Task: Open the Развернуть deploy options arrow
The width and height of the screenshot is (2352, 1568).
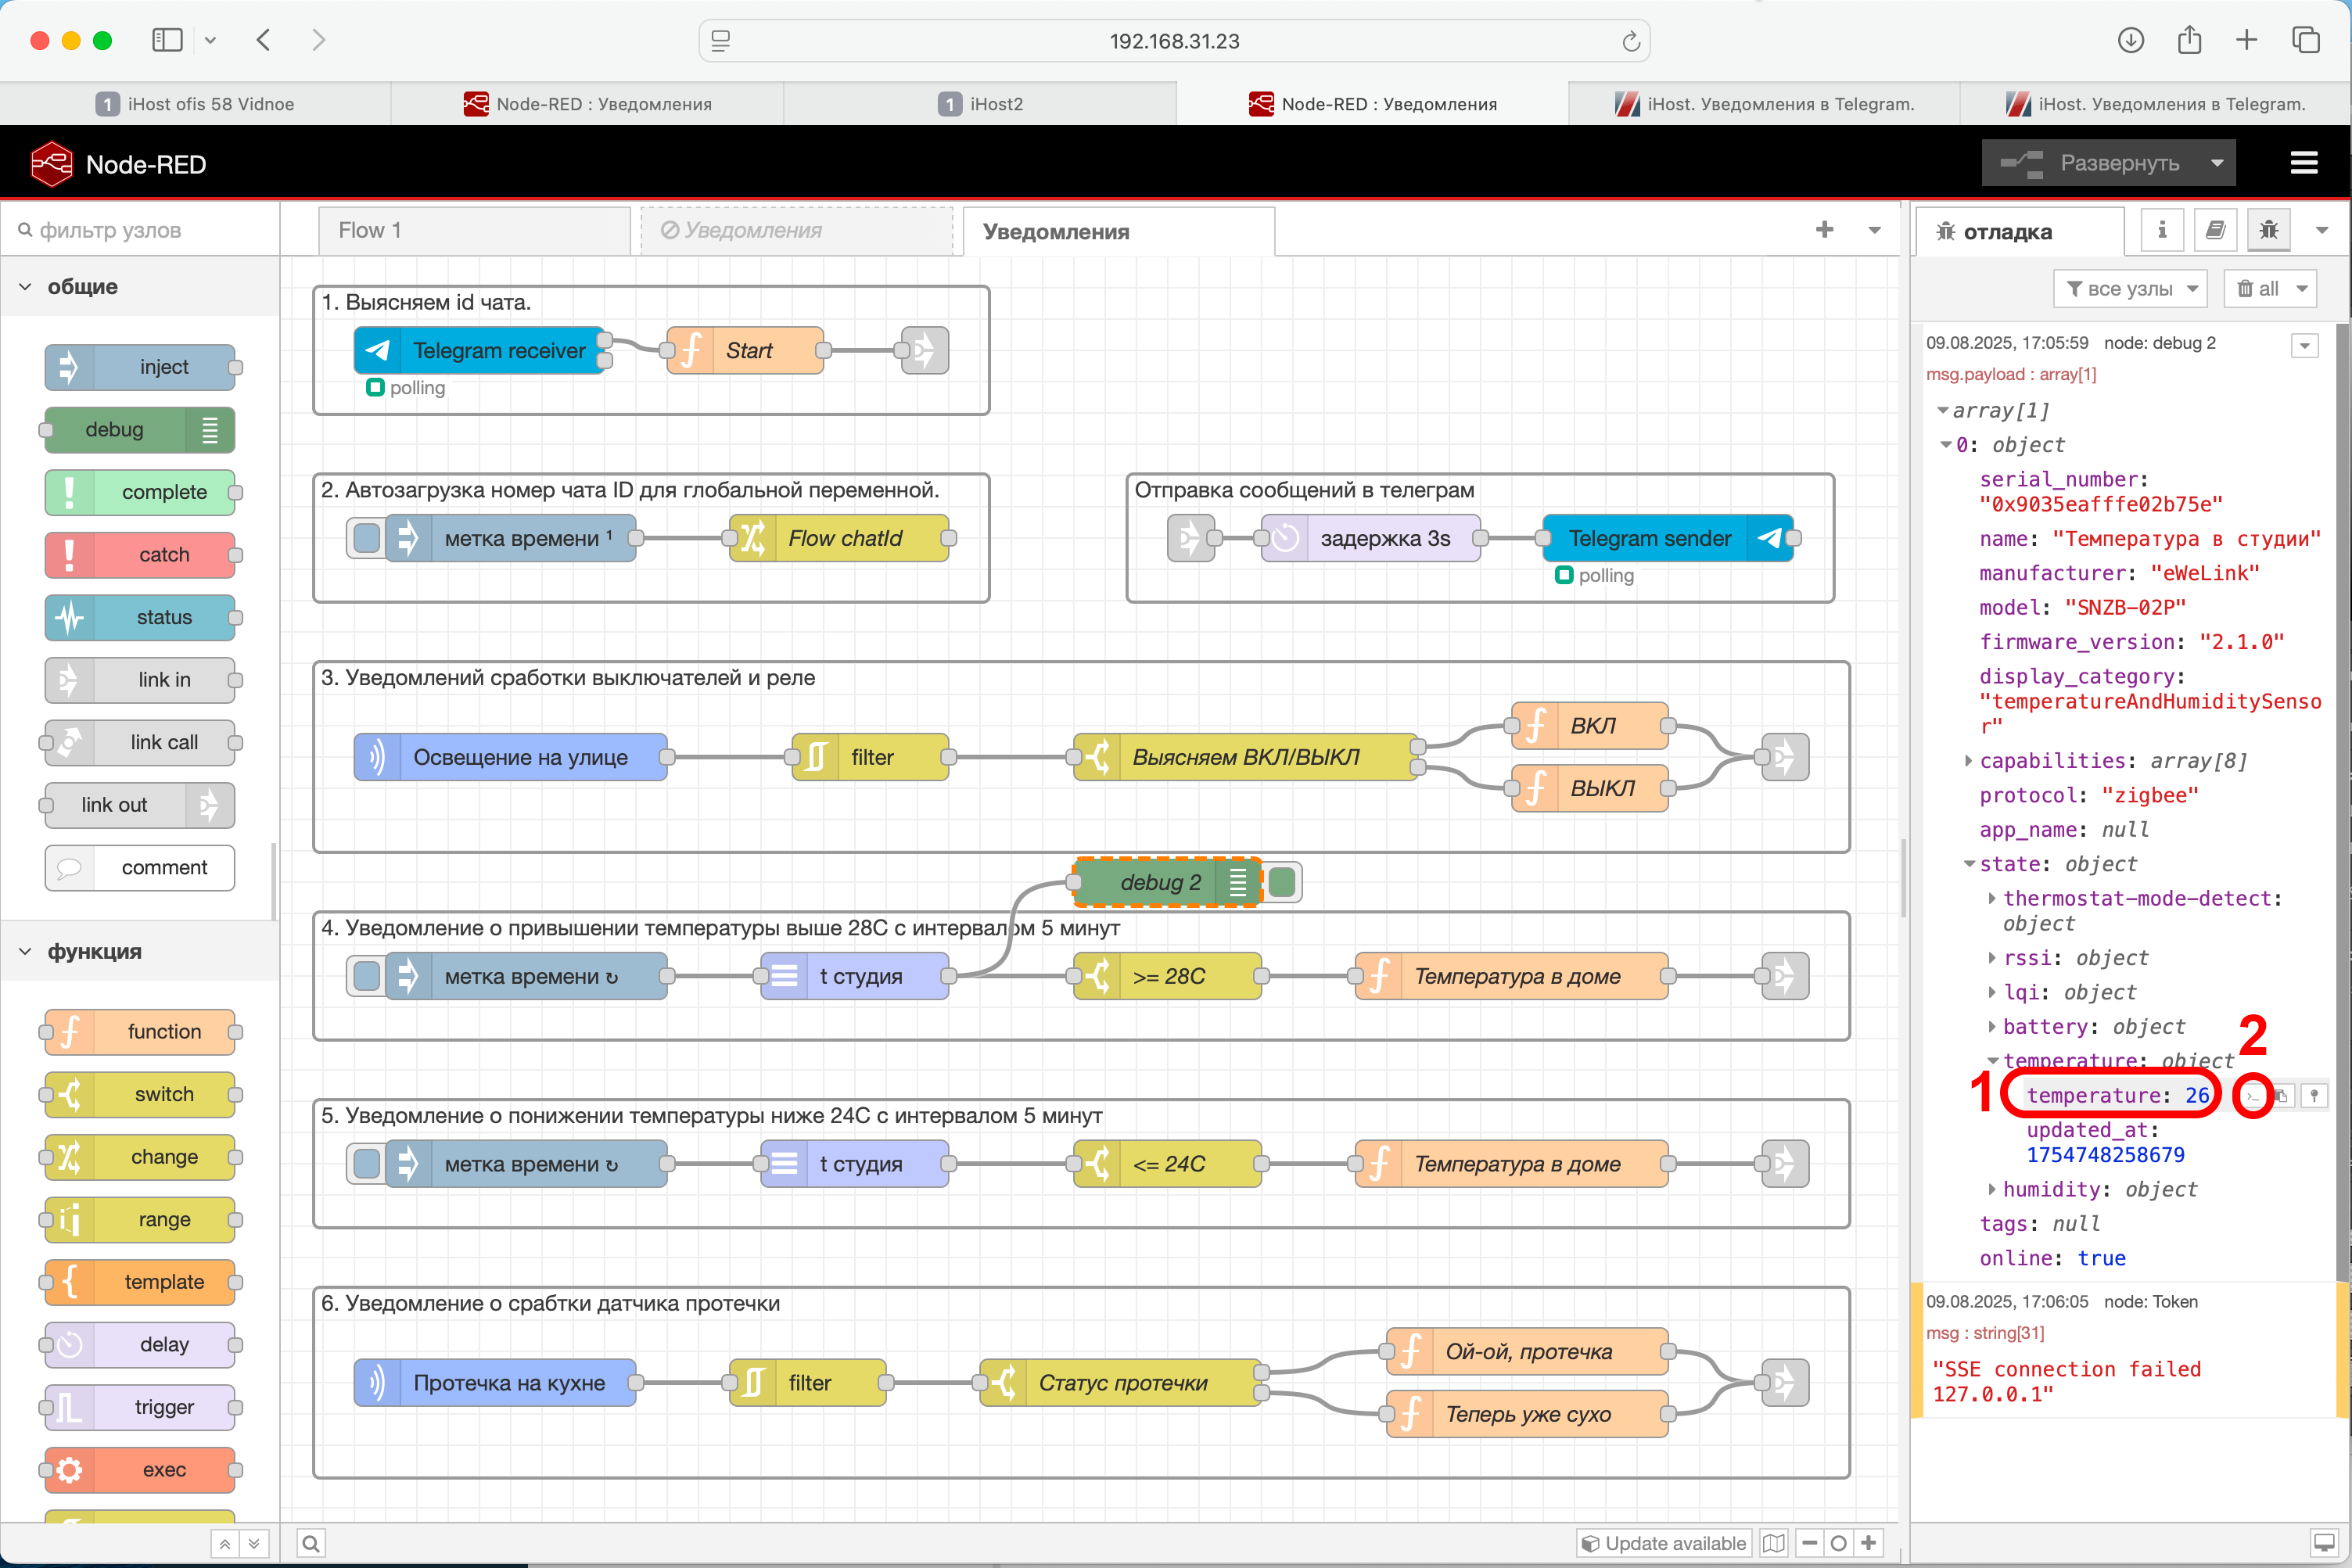Action: [2217, 163]
